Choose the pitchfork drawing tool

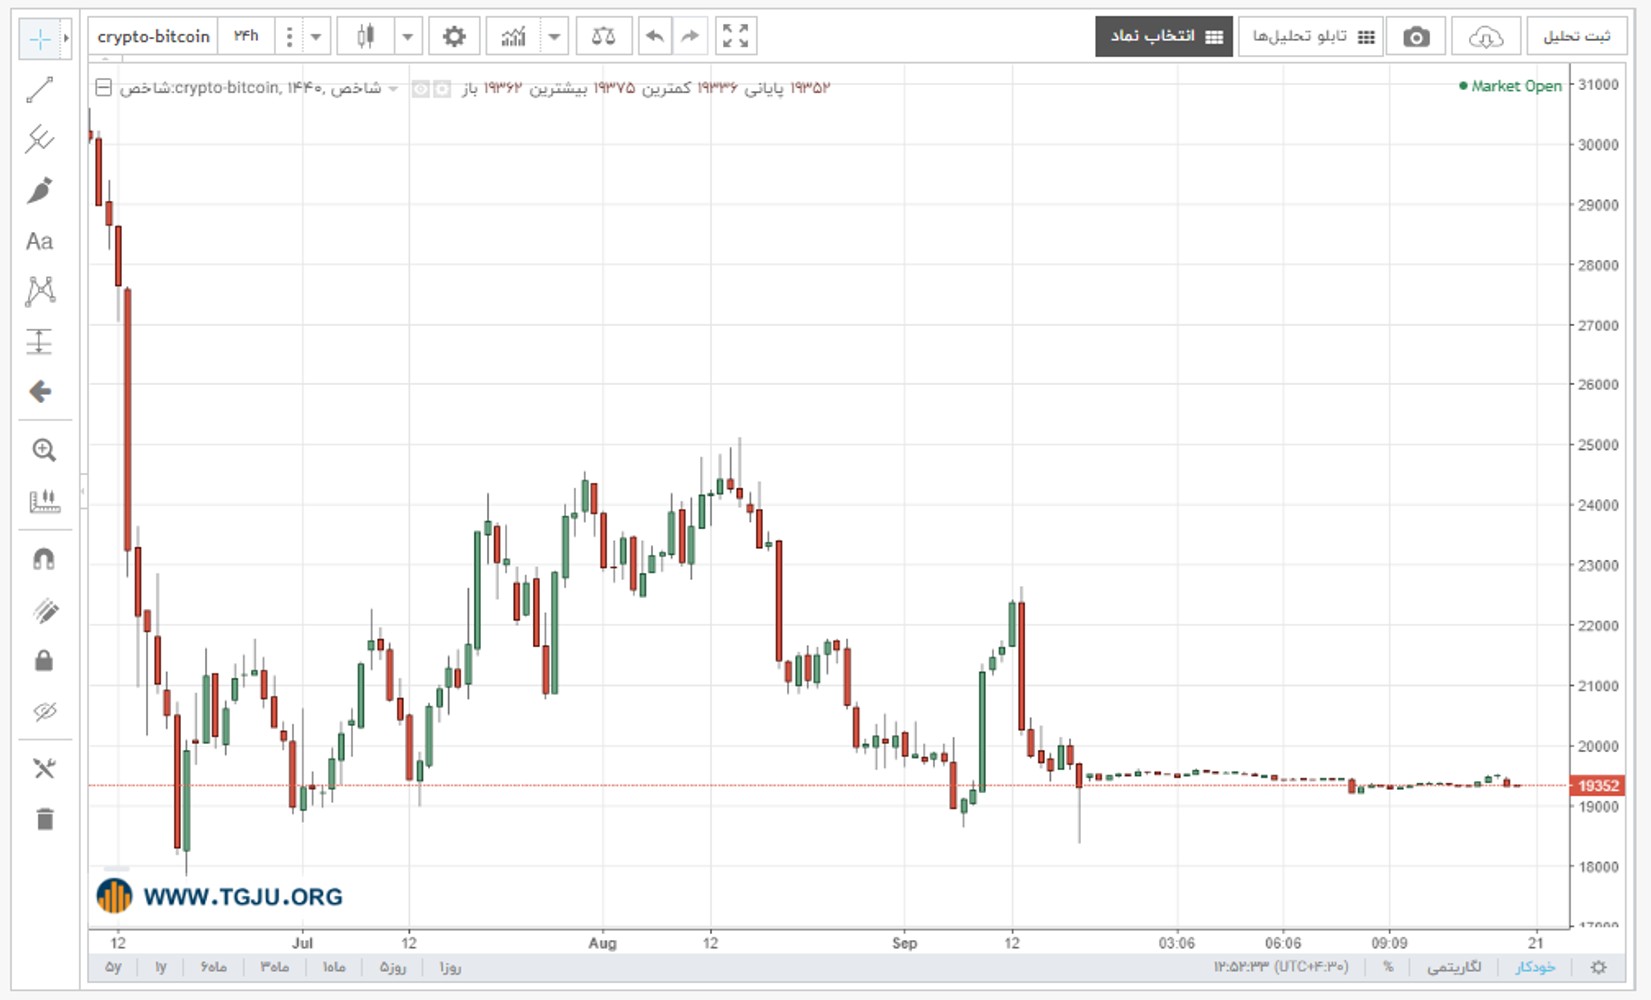(x=40, y=139)
